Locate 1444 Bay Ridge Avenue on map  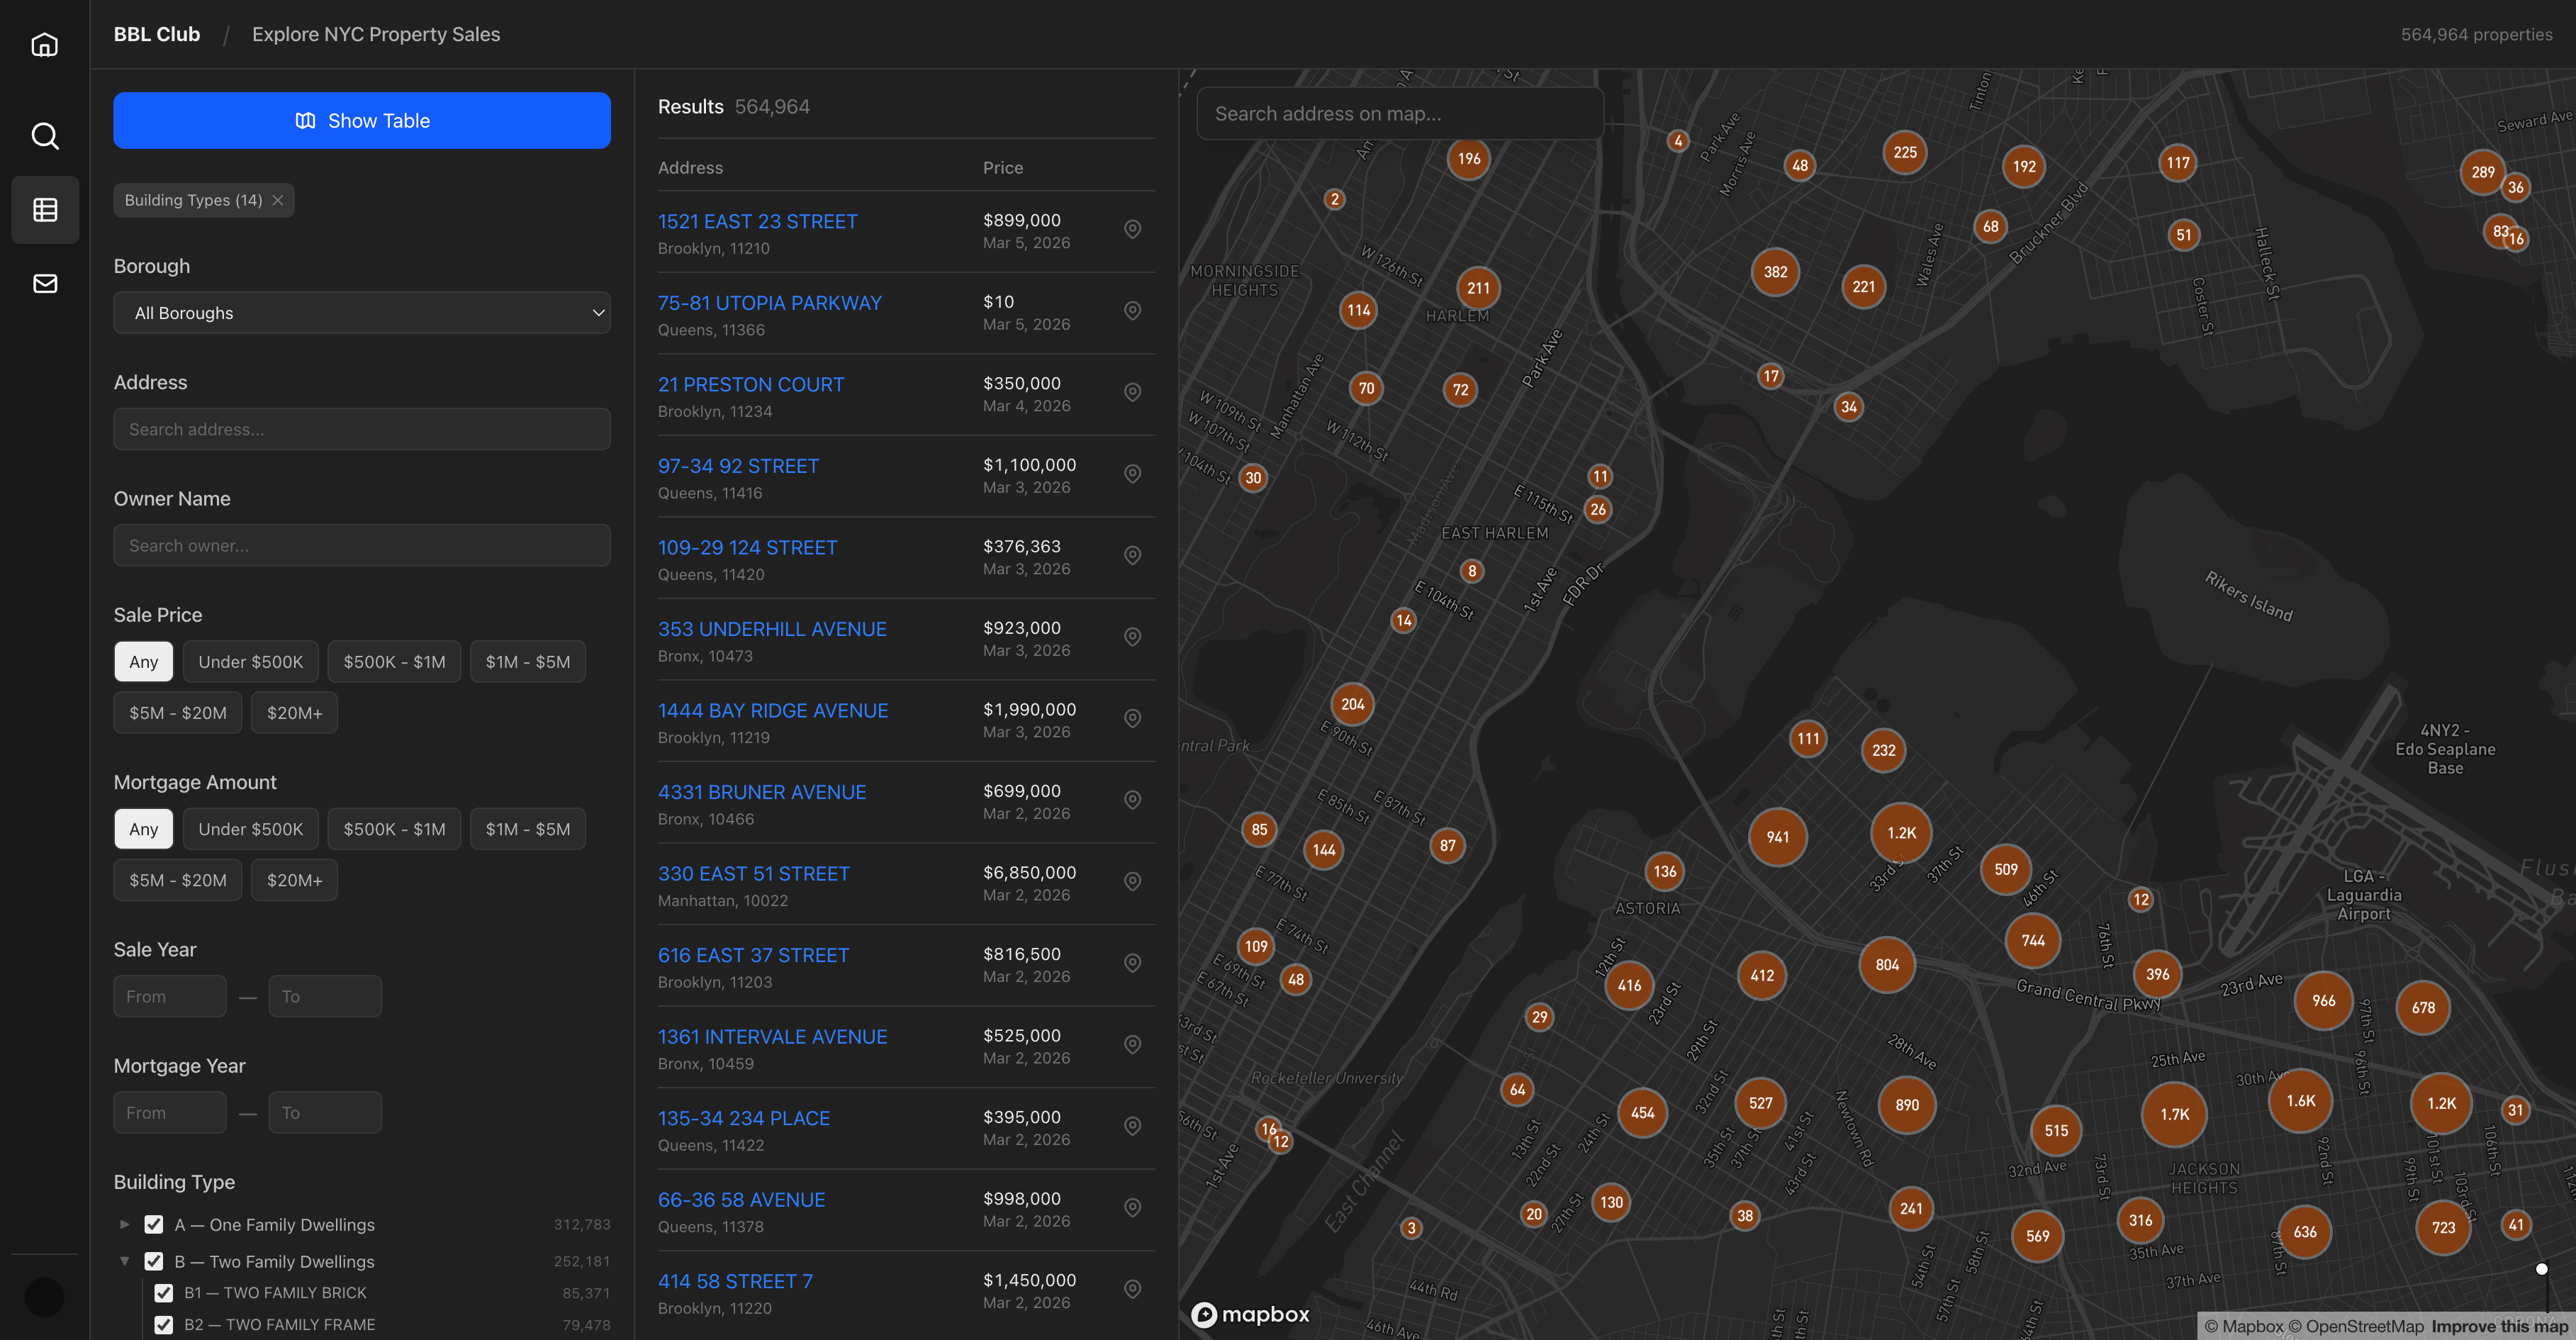(1132, 718)
